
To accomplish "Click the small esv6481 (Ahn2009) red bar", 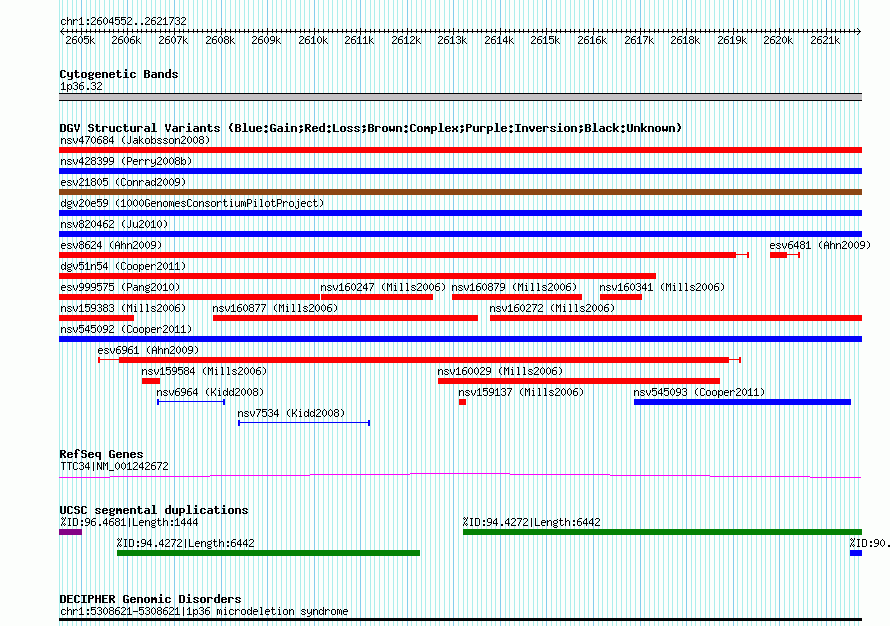I will [x=784, y=255].
